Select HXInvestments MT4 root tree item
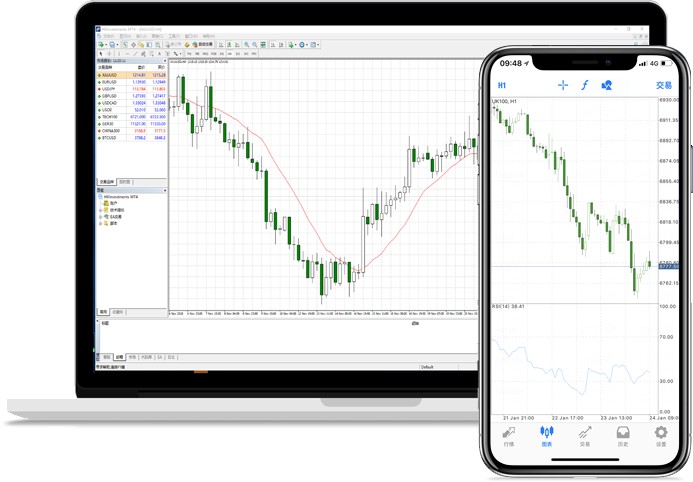 coord(118,197)
